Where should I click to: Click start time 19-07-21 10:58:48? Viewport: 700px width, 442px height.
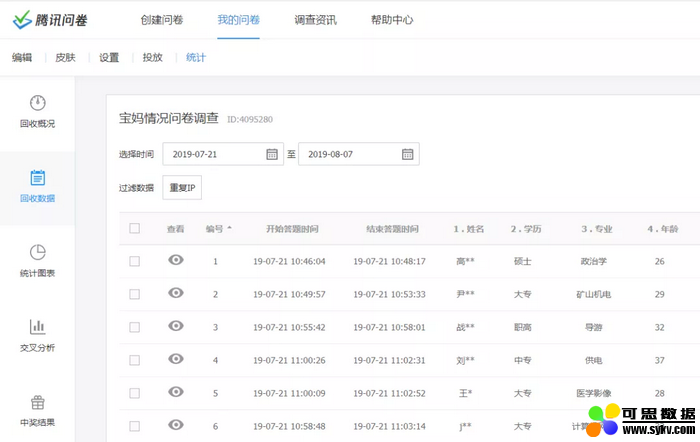tap(289, 426)
